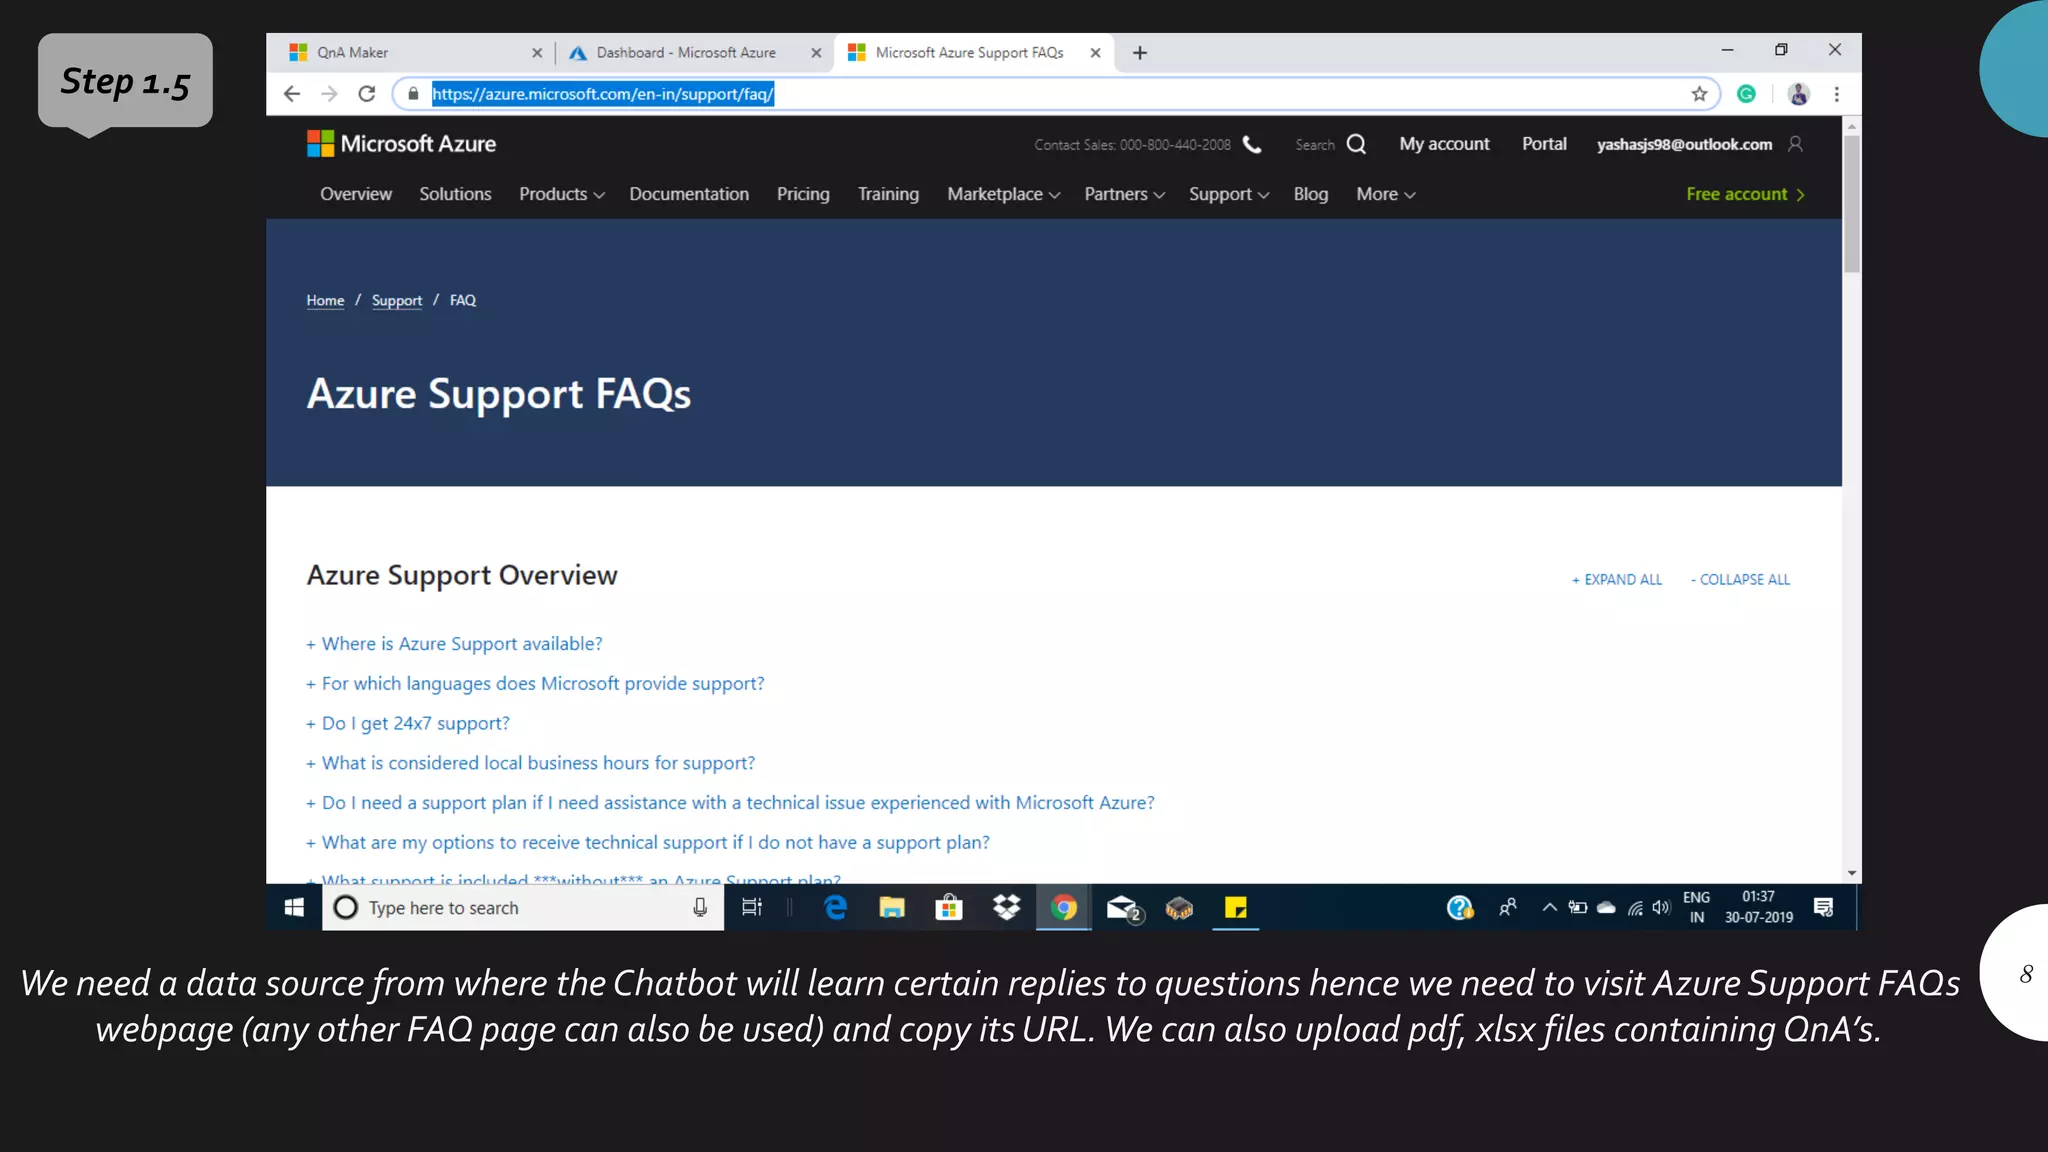Click the taskbar microphone icon
This screenshot has height=1152, width=2048.
[700, 907]
